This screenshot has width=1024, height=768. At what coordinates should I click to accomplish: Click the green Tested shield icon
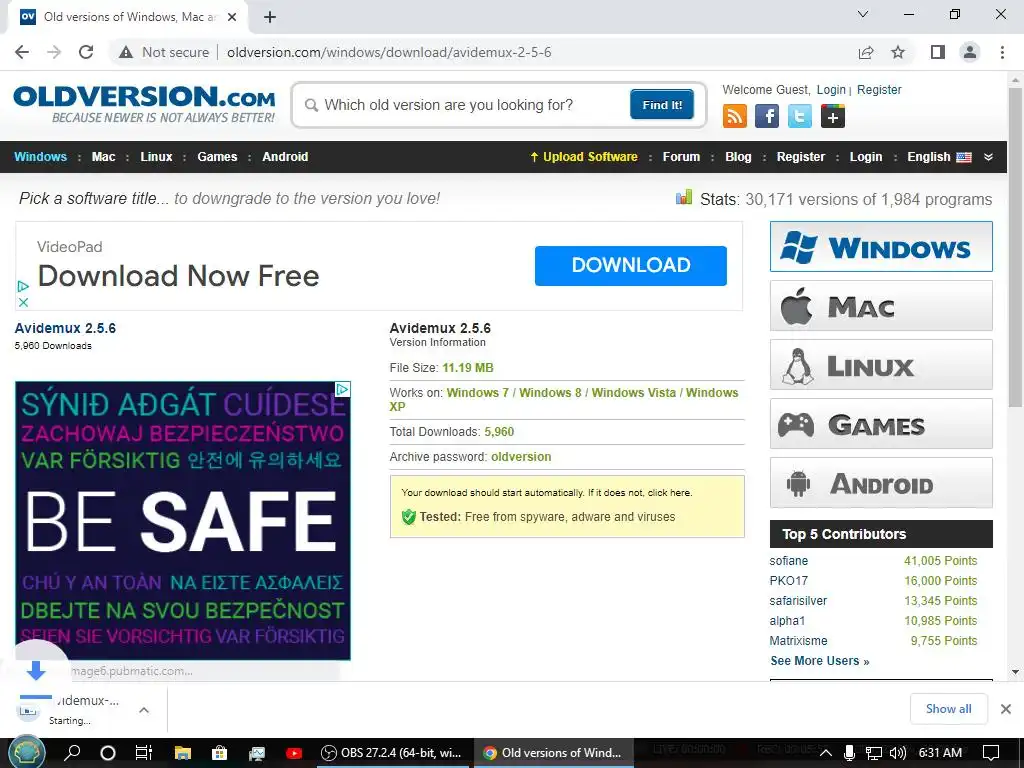(x=409, y=517)
